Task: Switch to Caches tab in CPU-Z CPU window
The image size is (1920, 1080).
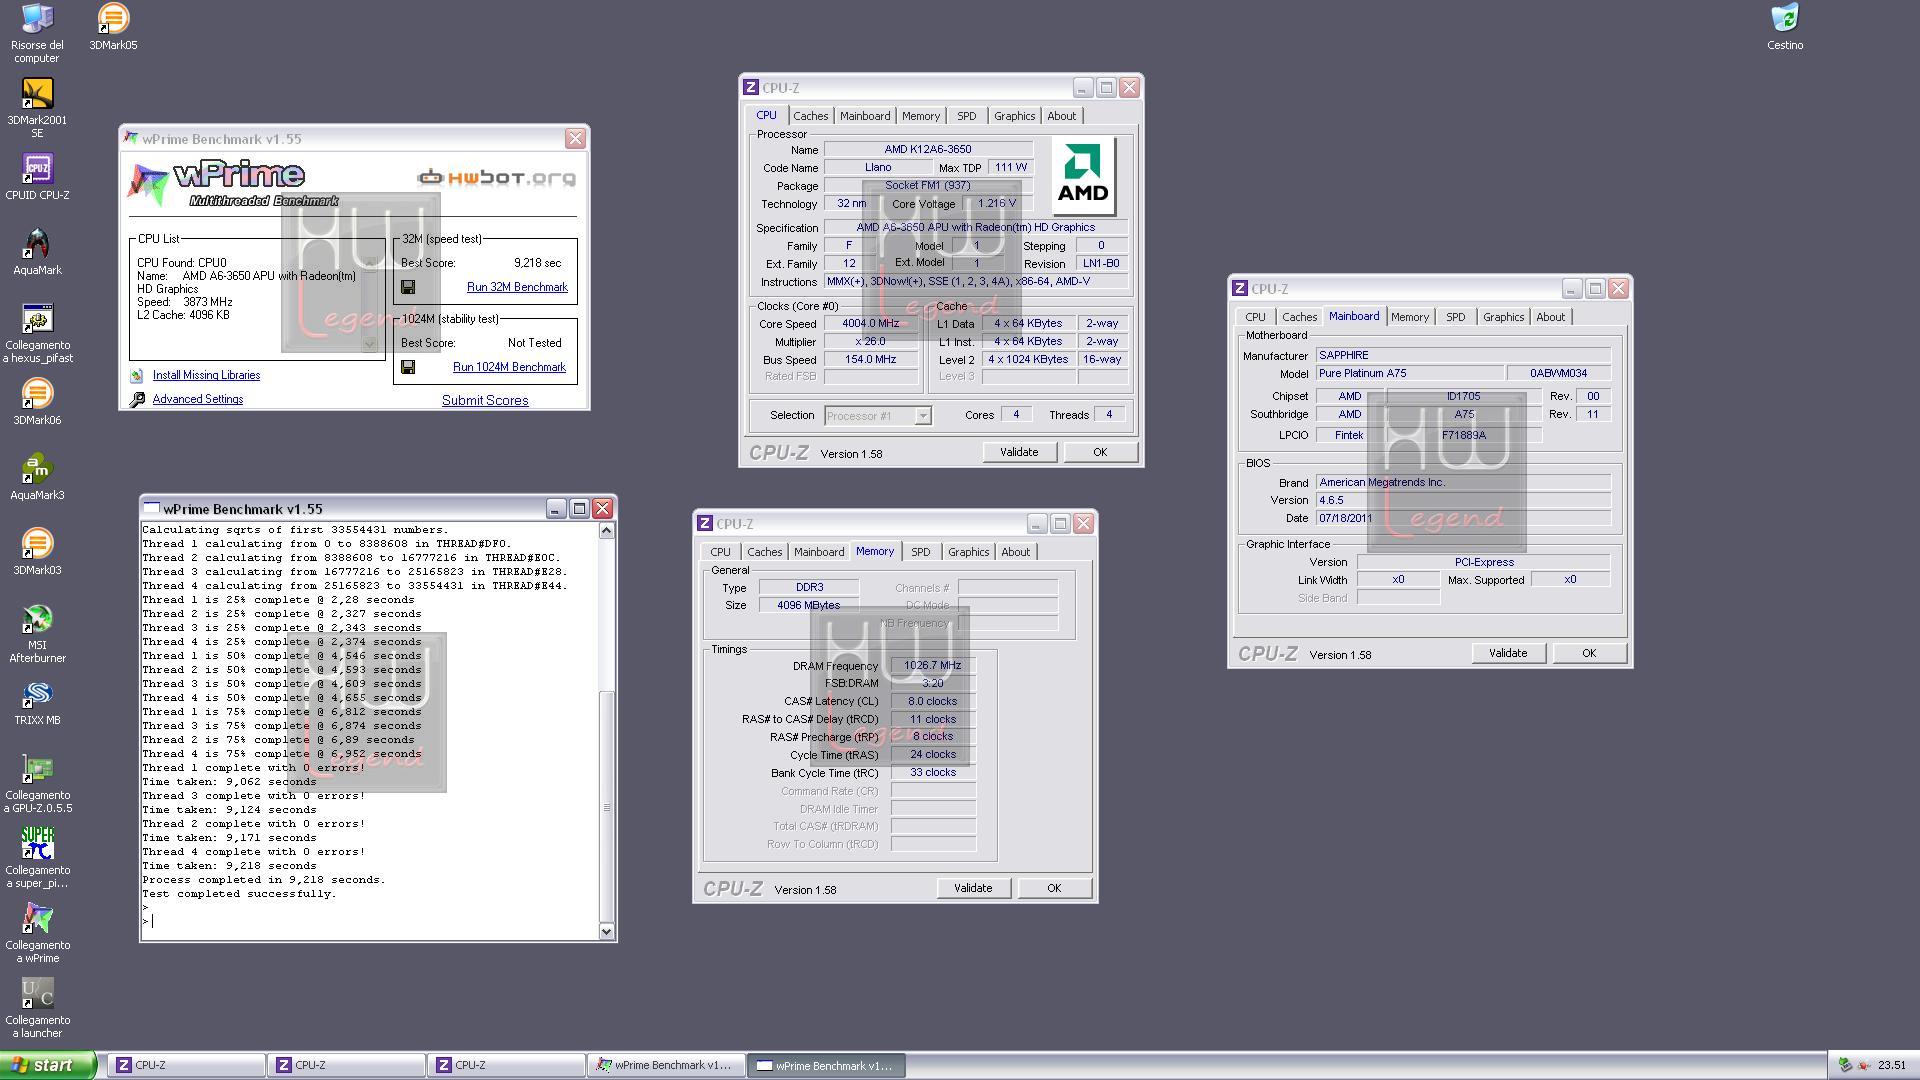Action: (x=810, y=116)
